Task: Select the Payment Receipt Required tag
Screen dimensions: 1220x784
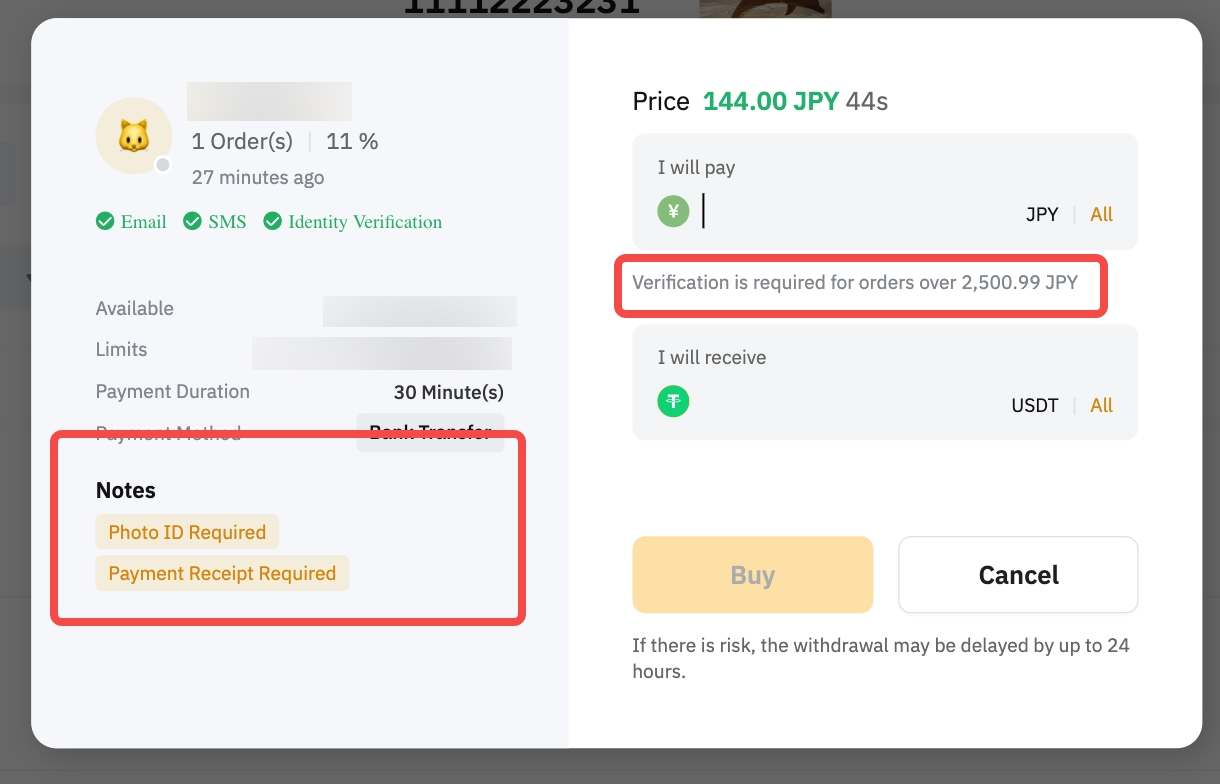Action: pyautogui.click(x=222, y=573)
